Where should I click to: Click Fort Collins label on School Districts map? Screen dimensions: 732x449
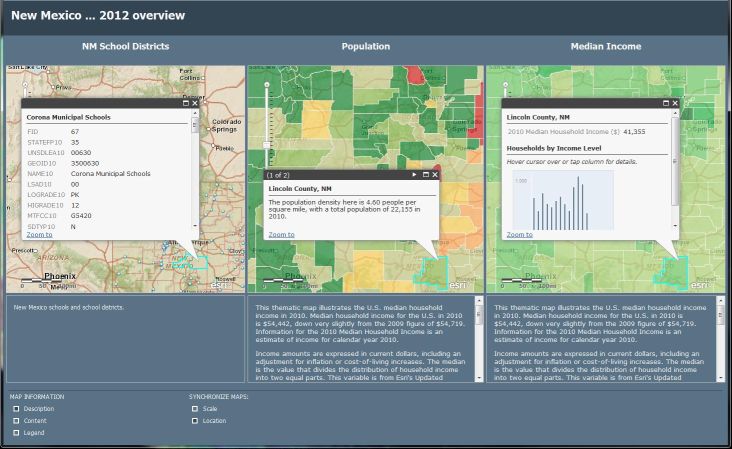pyautogui.click(x=189, y=74)
